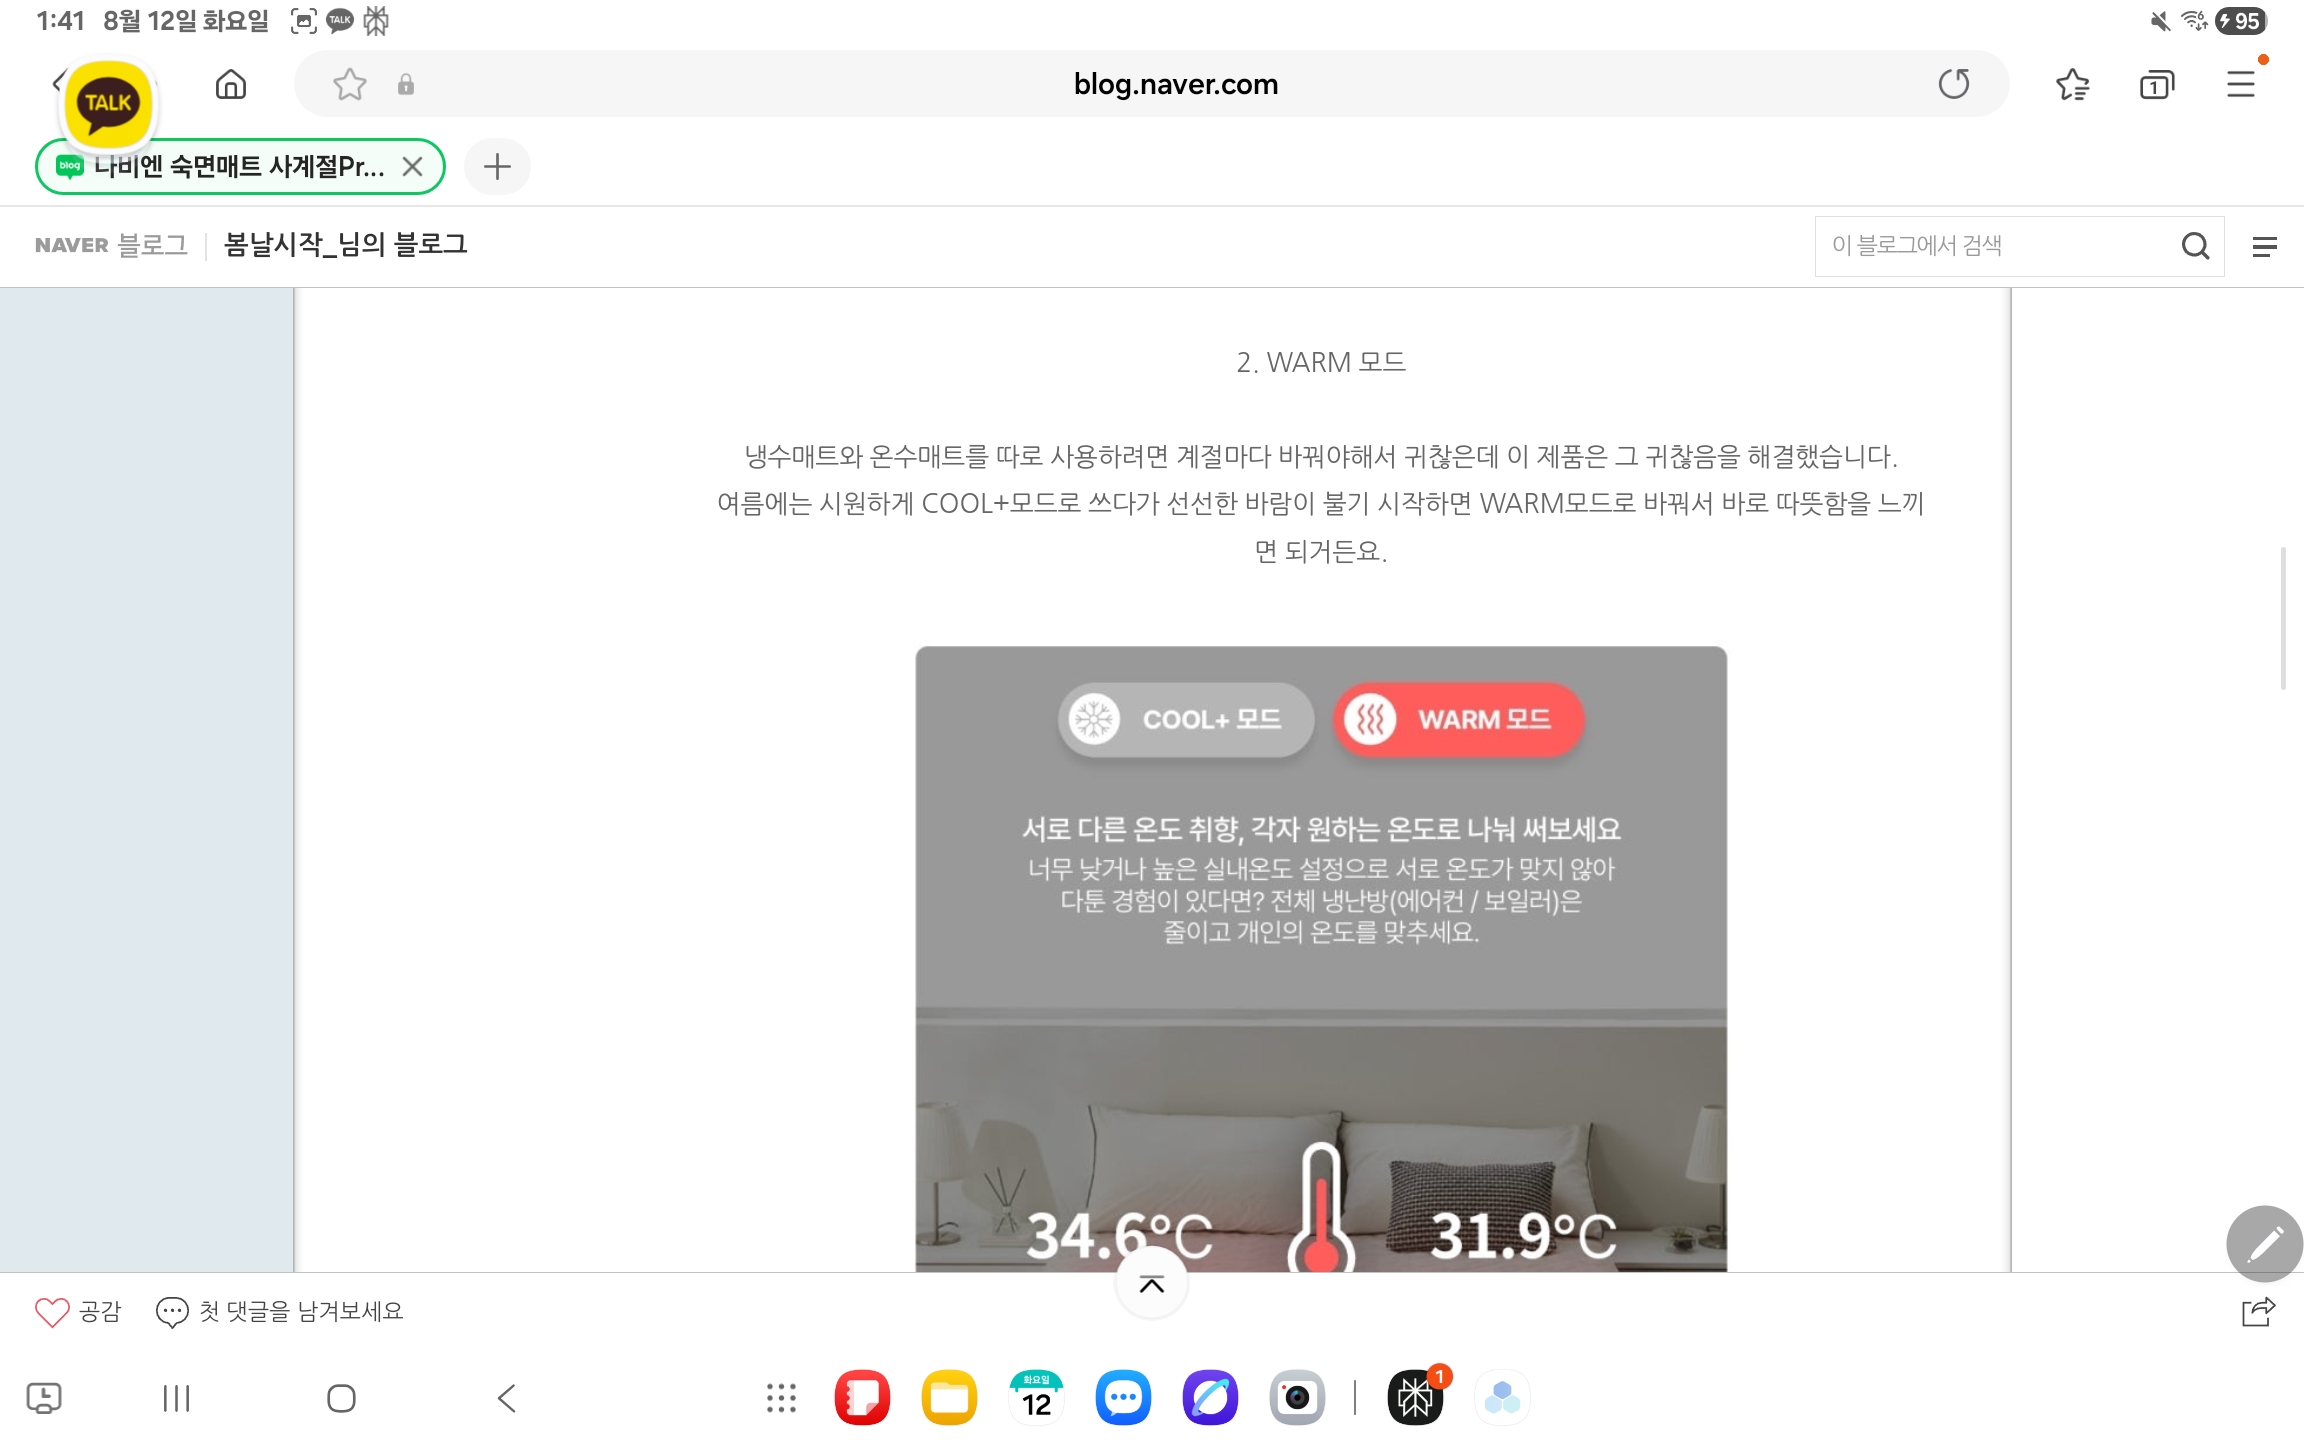This screenshot has height=1440, width=2304.
Task: Open the tab manager showing 1 tab
Action: [2157, 85]
